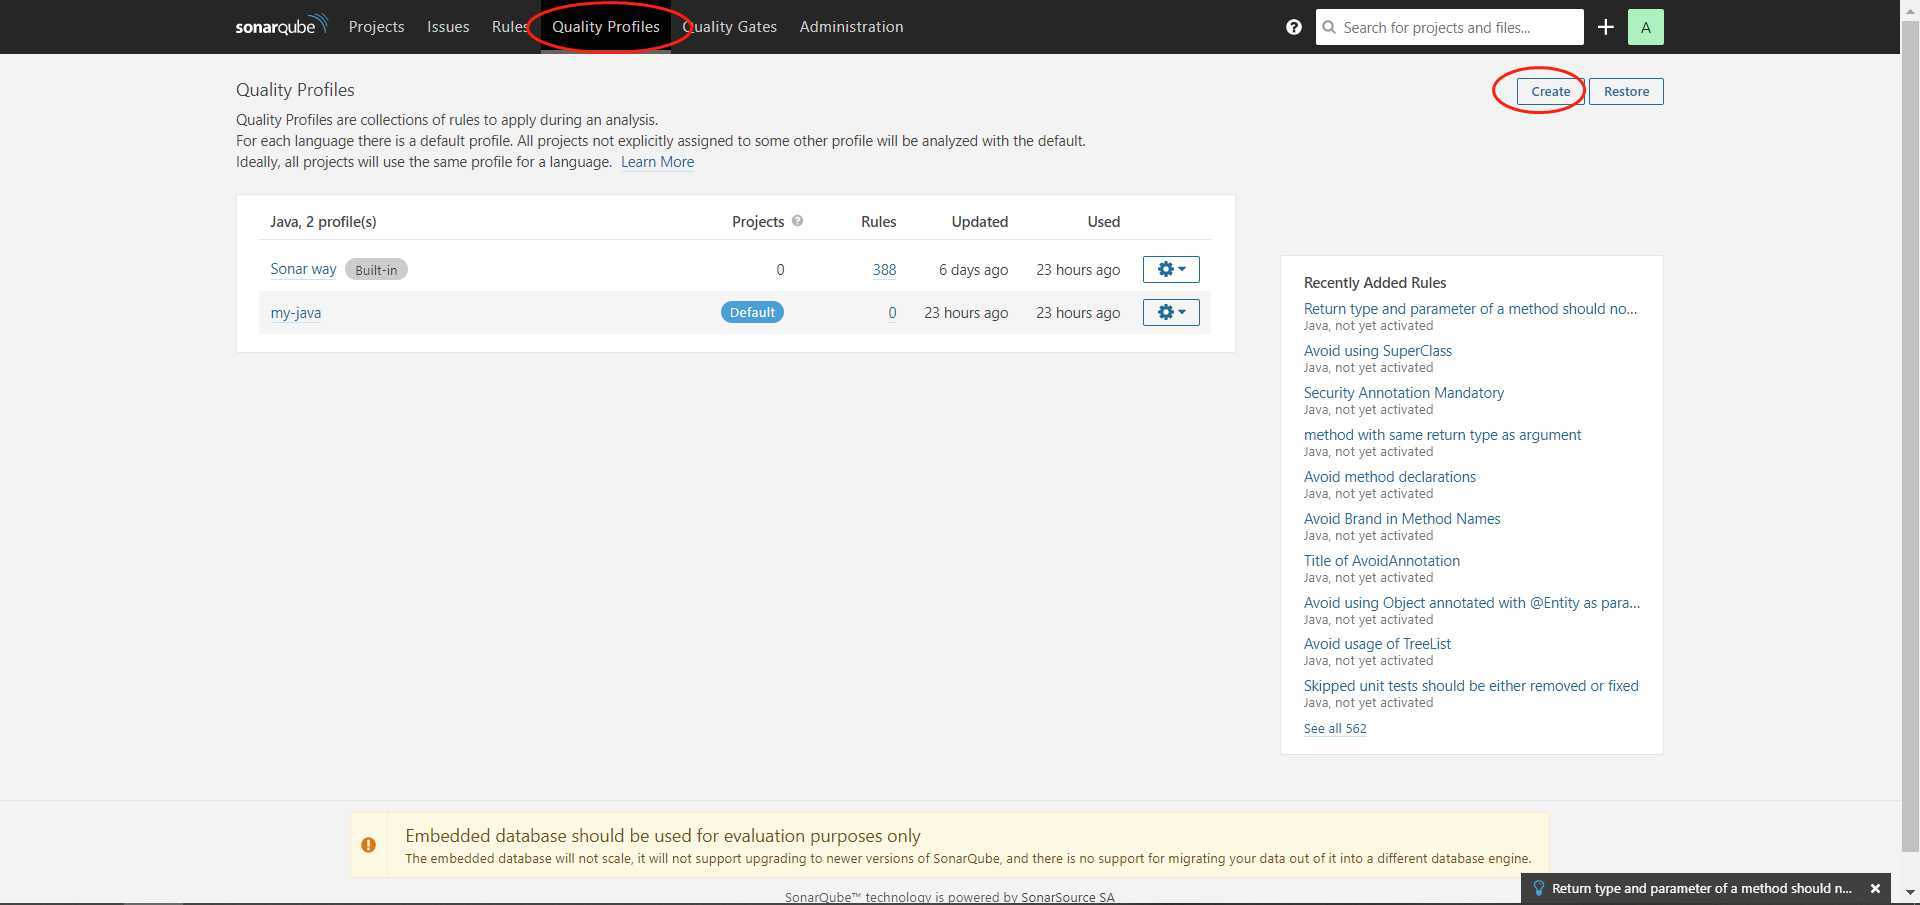Open rule Avoid method declarations

coord(1389,477)
